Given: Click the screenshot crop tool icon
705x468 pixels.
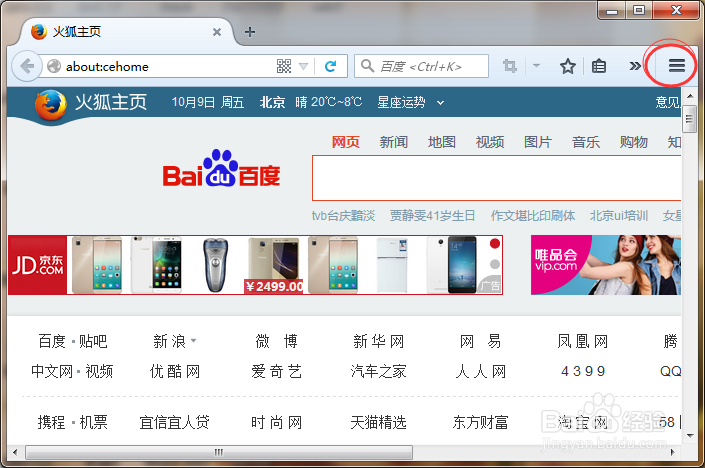Looking at the screenshot, I should tap(509, 66).
